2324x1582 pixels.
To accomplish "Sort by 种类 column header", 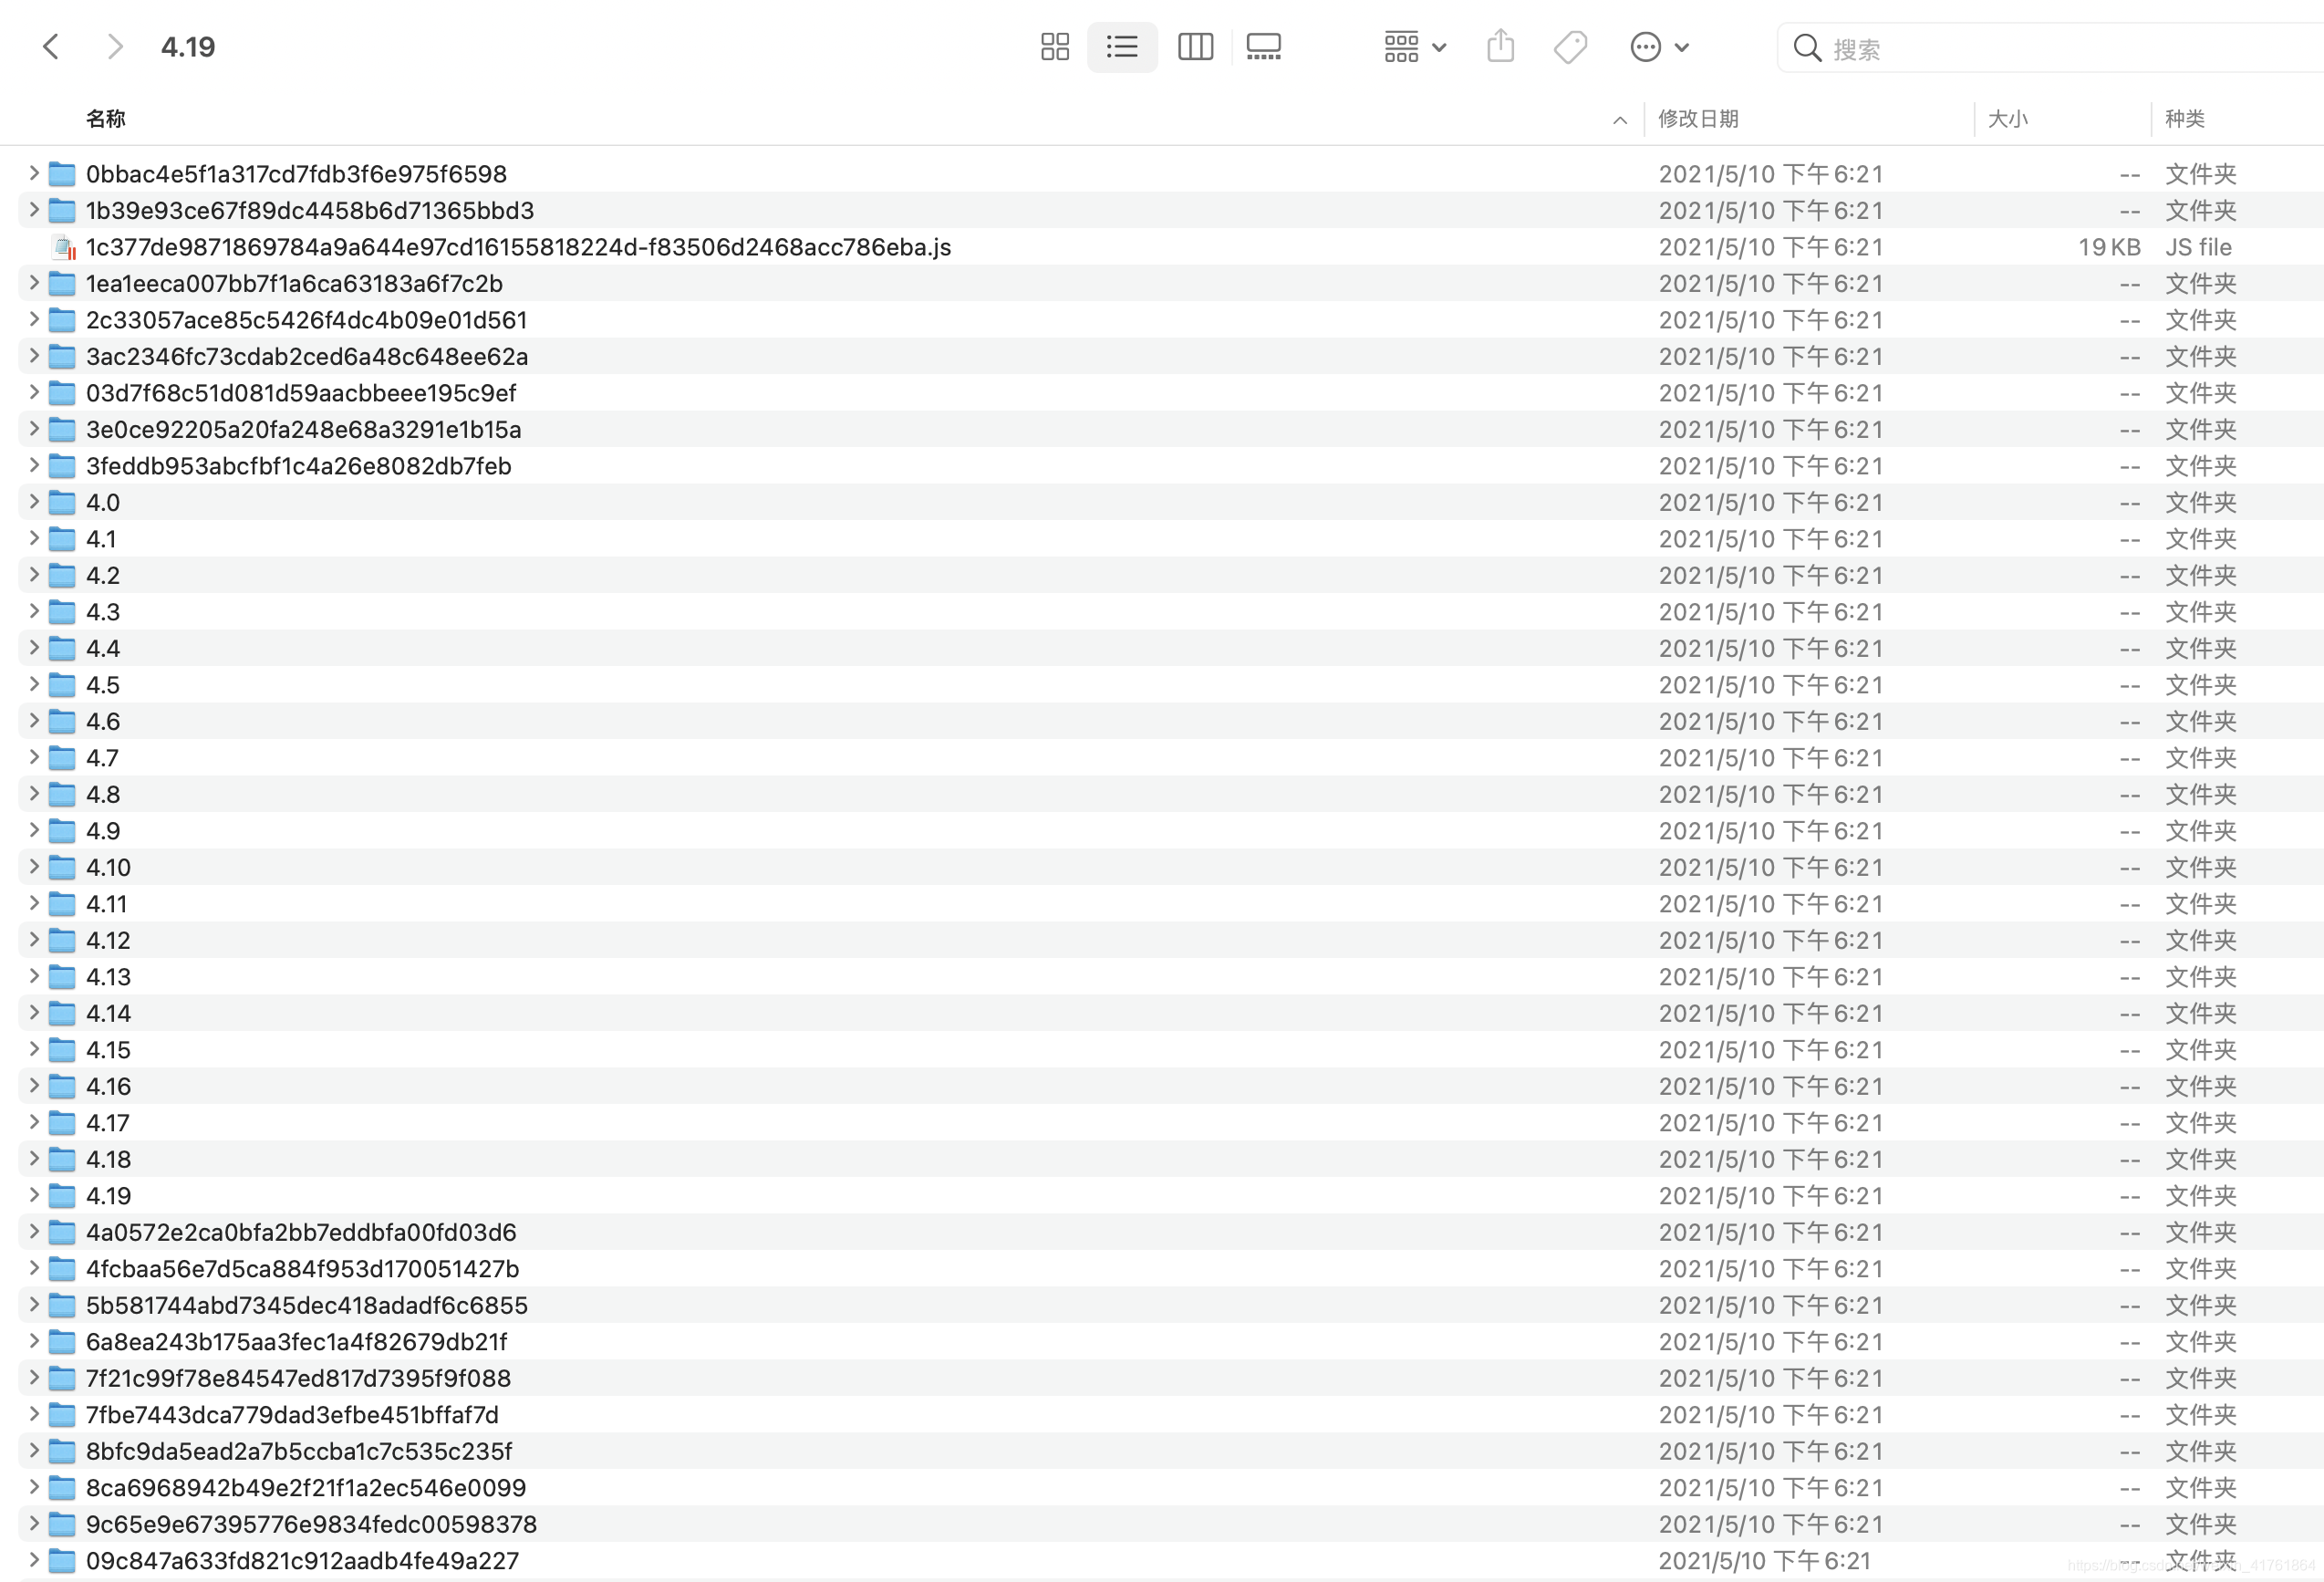I will coord(2184,119).
